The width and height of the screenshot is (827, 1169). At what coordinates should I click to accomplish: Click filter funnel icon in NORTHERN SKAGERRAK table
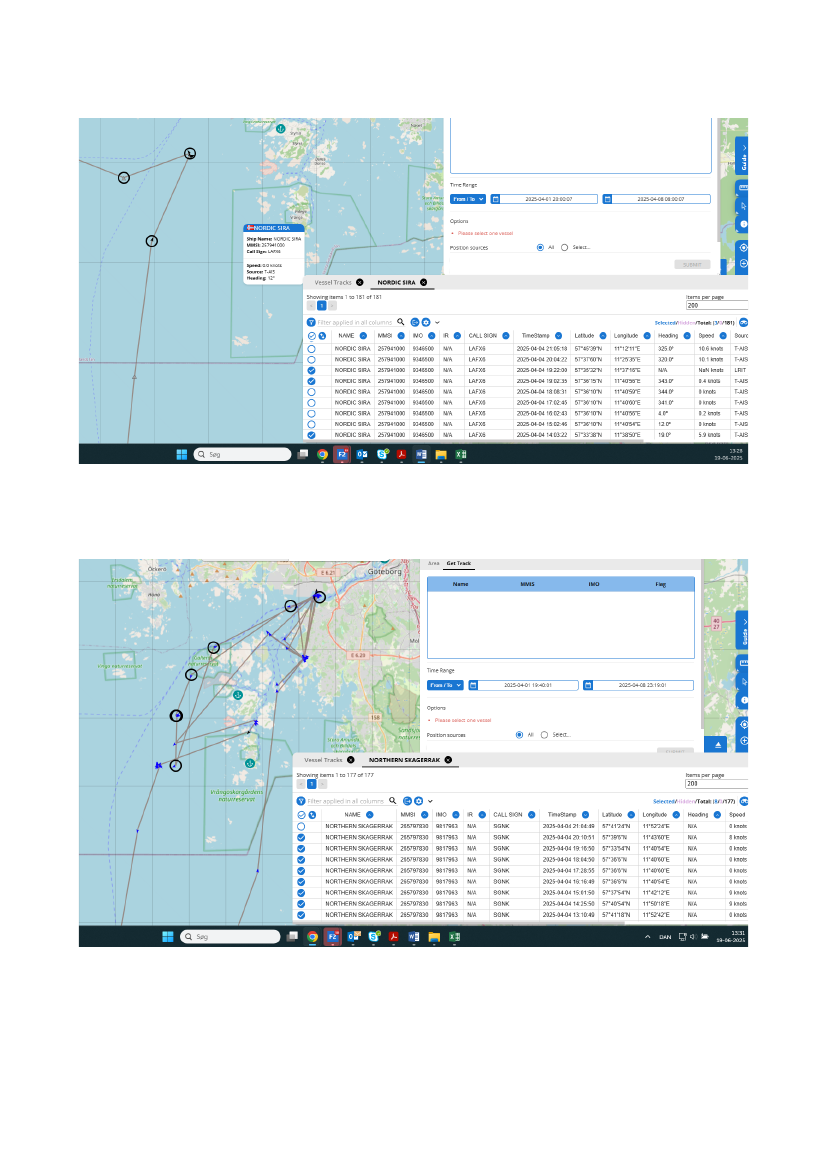(x=300, y=801)
